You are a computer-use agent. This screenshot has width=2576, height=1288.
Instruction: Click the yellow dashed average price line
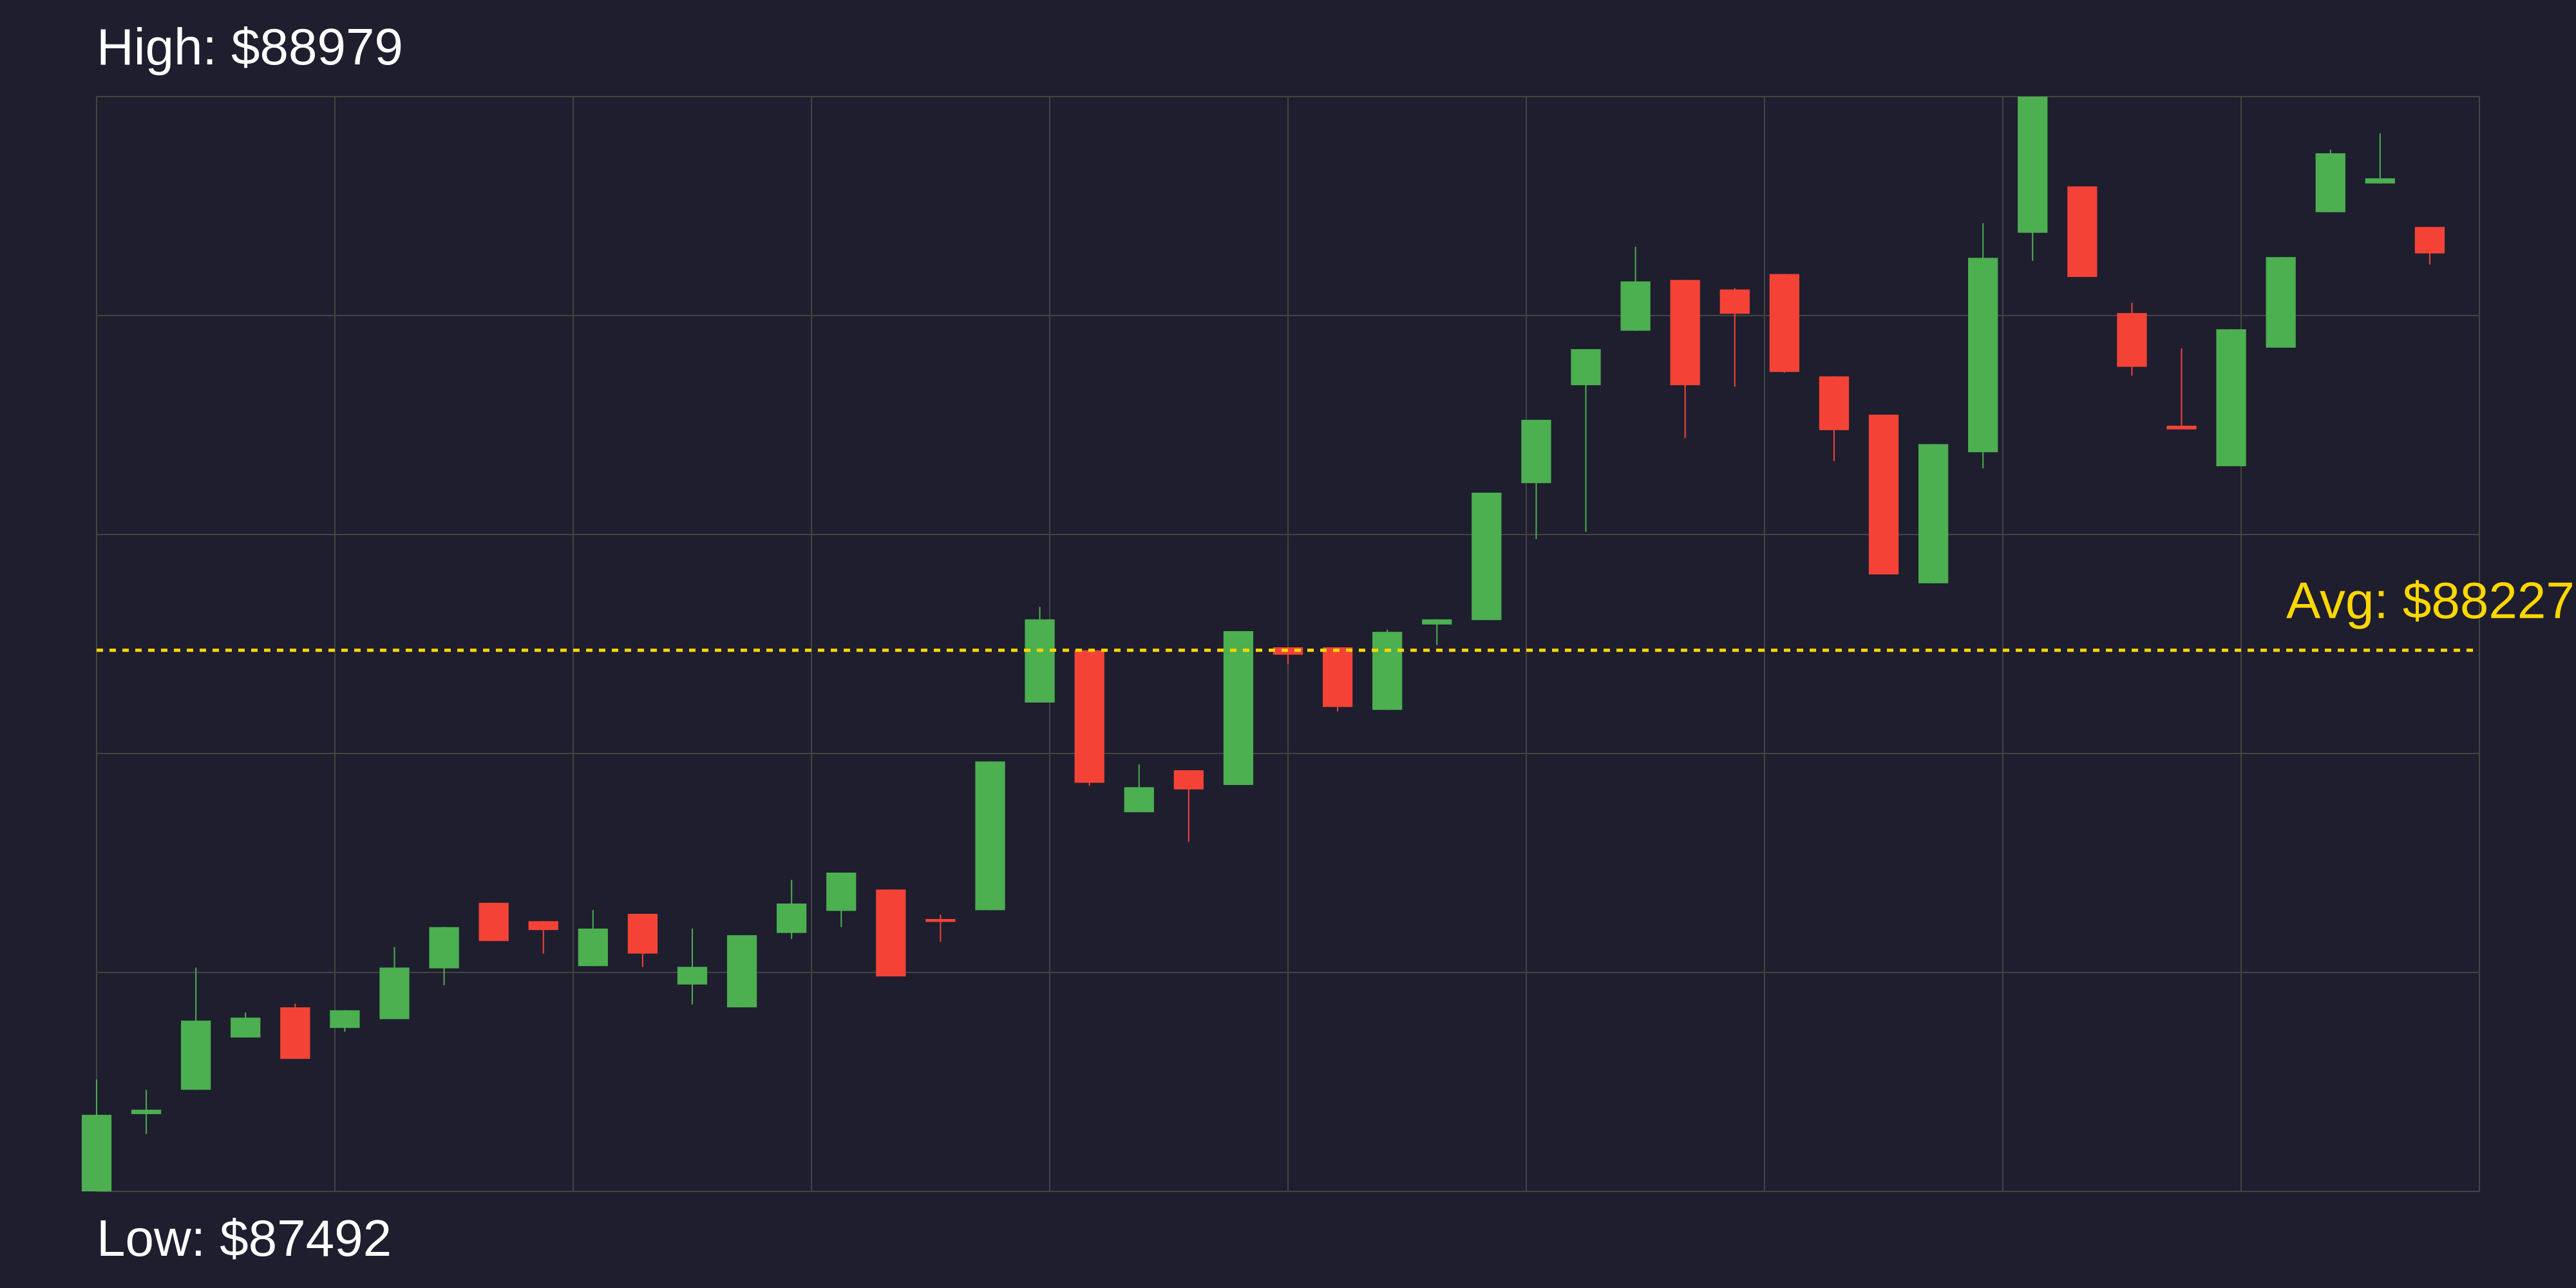point(700,650)
